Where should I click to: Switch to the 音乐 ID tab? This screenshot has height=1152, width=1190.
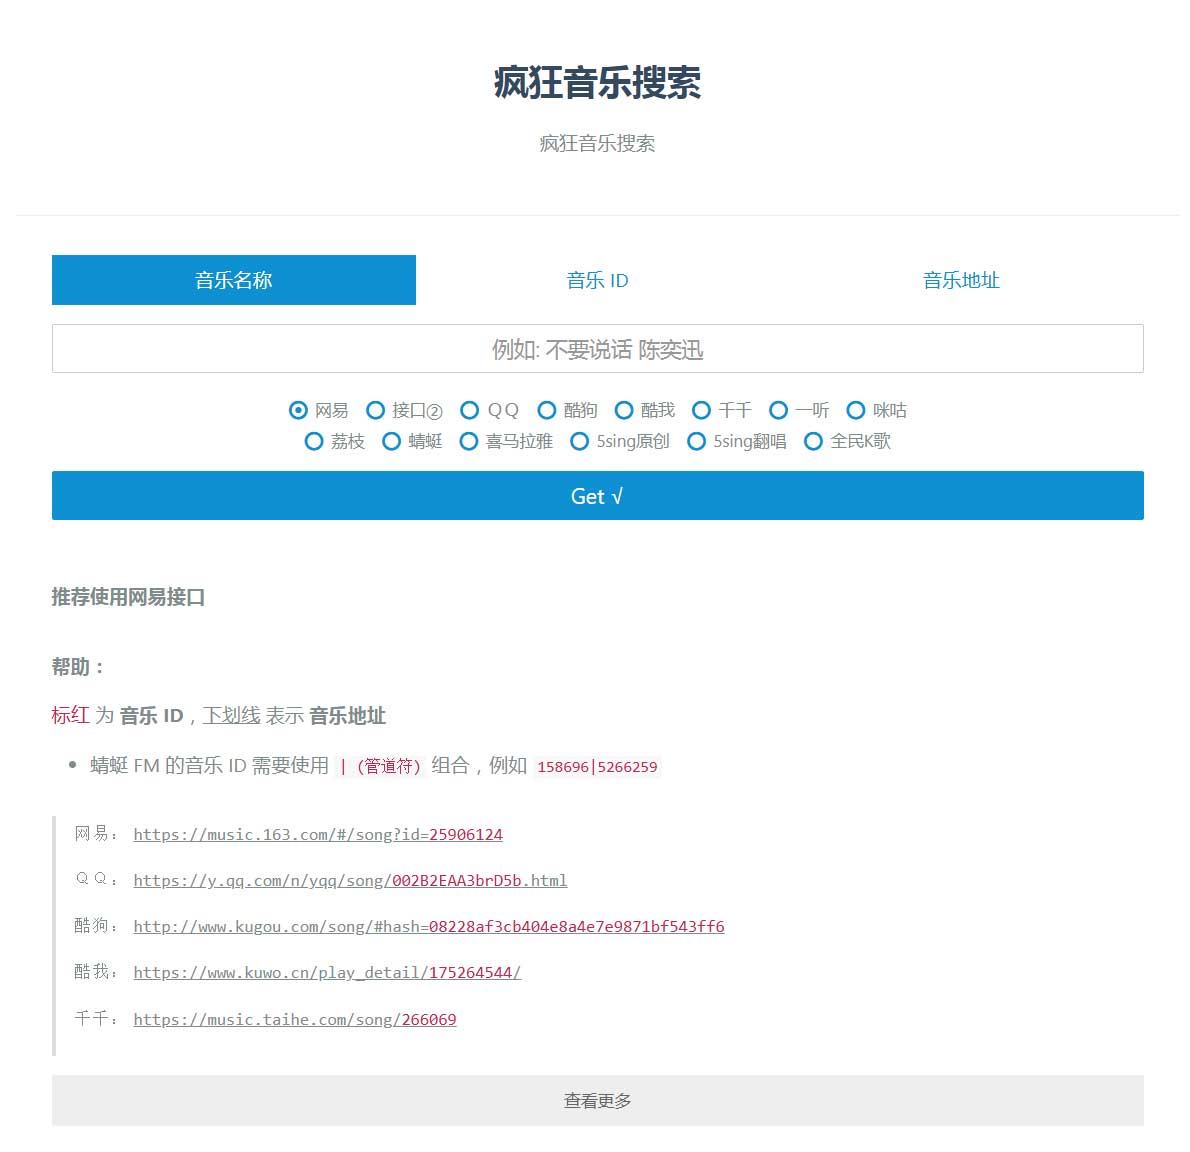pos(597,280)
